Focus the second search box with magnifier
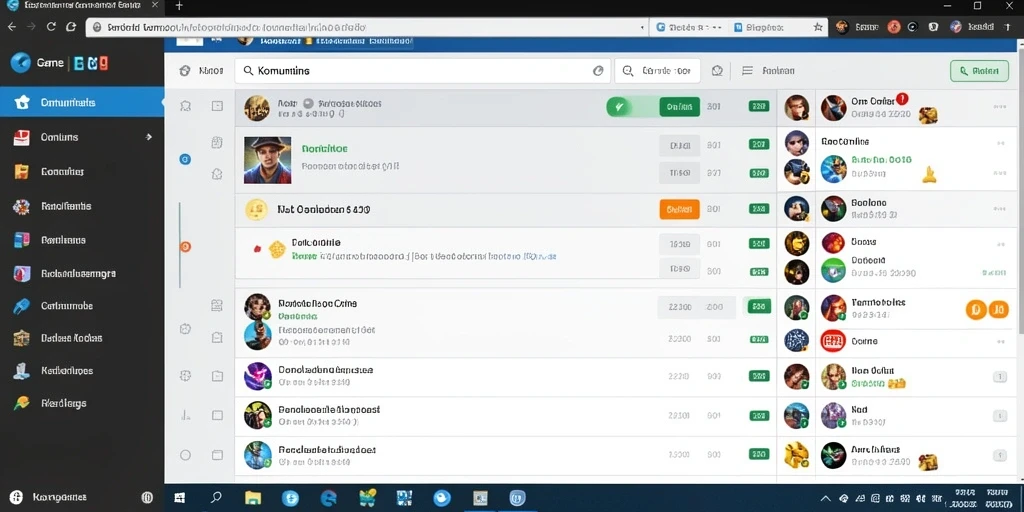The width and height of the screenshot is (1024, 512). click(x=658, y=71)
